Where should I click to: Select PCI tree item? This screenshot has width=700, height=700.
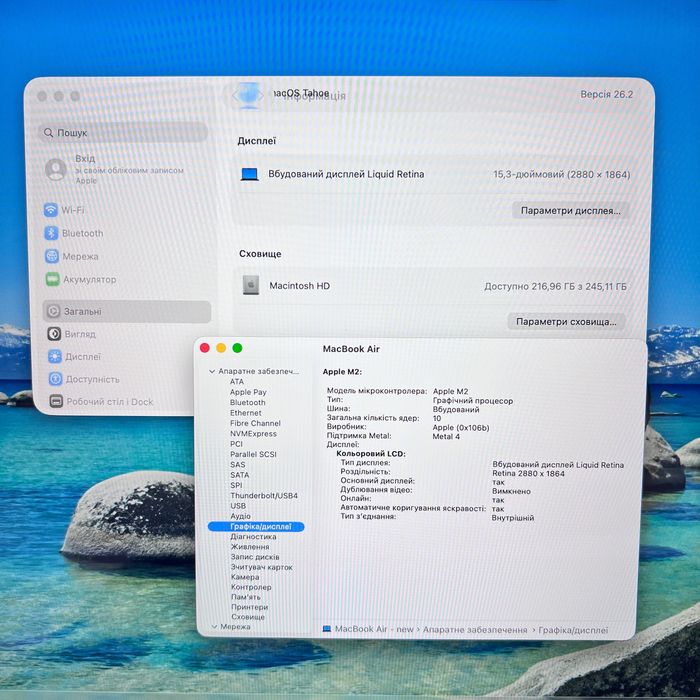(x=236, y=444)
